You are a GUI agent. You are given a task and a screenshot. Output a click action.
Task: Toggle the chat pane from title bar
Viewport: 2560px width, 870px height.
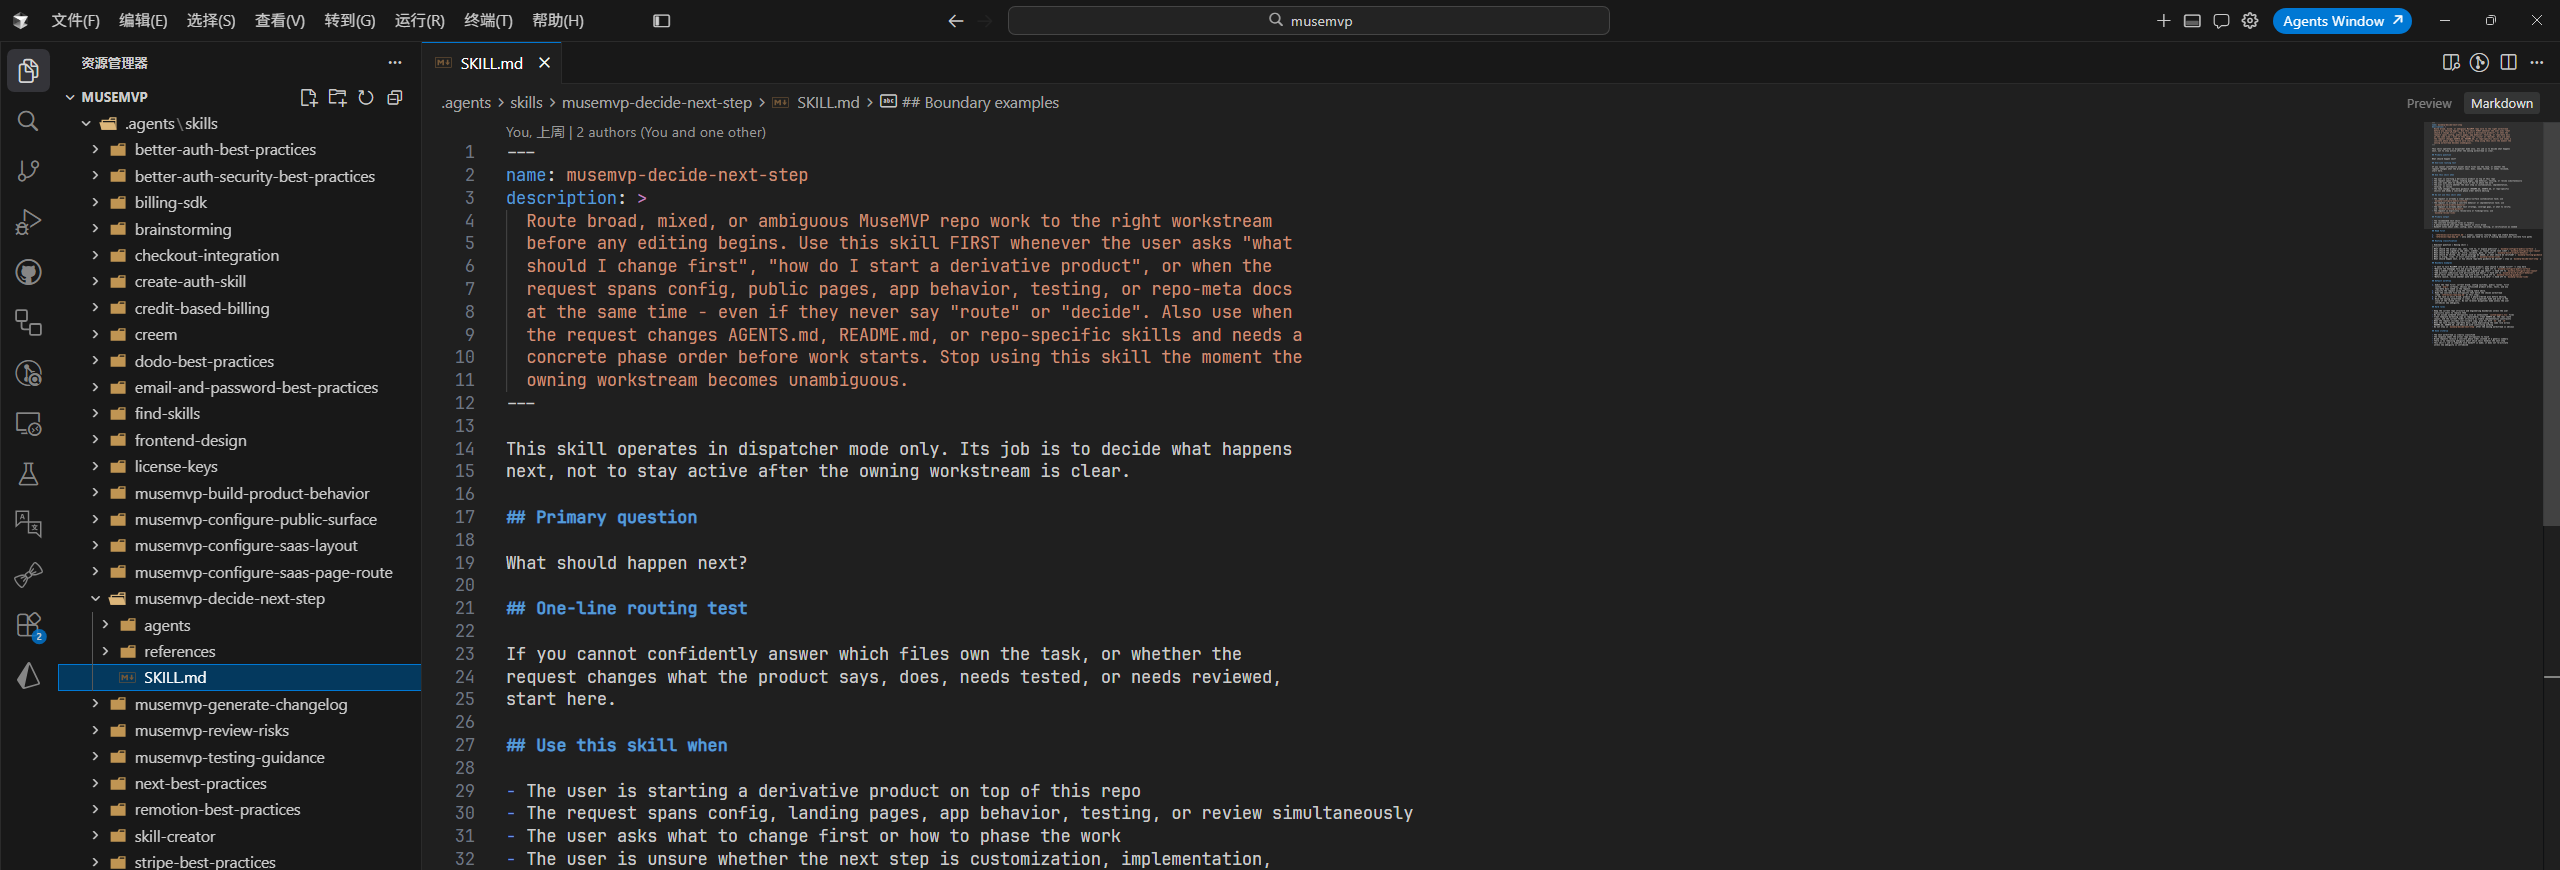[x=2221, y=21]
